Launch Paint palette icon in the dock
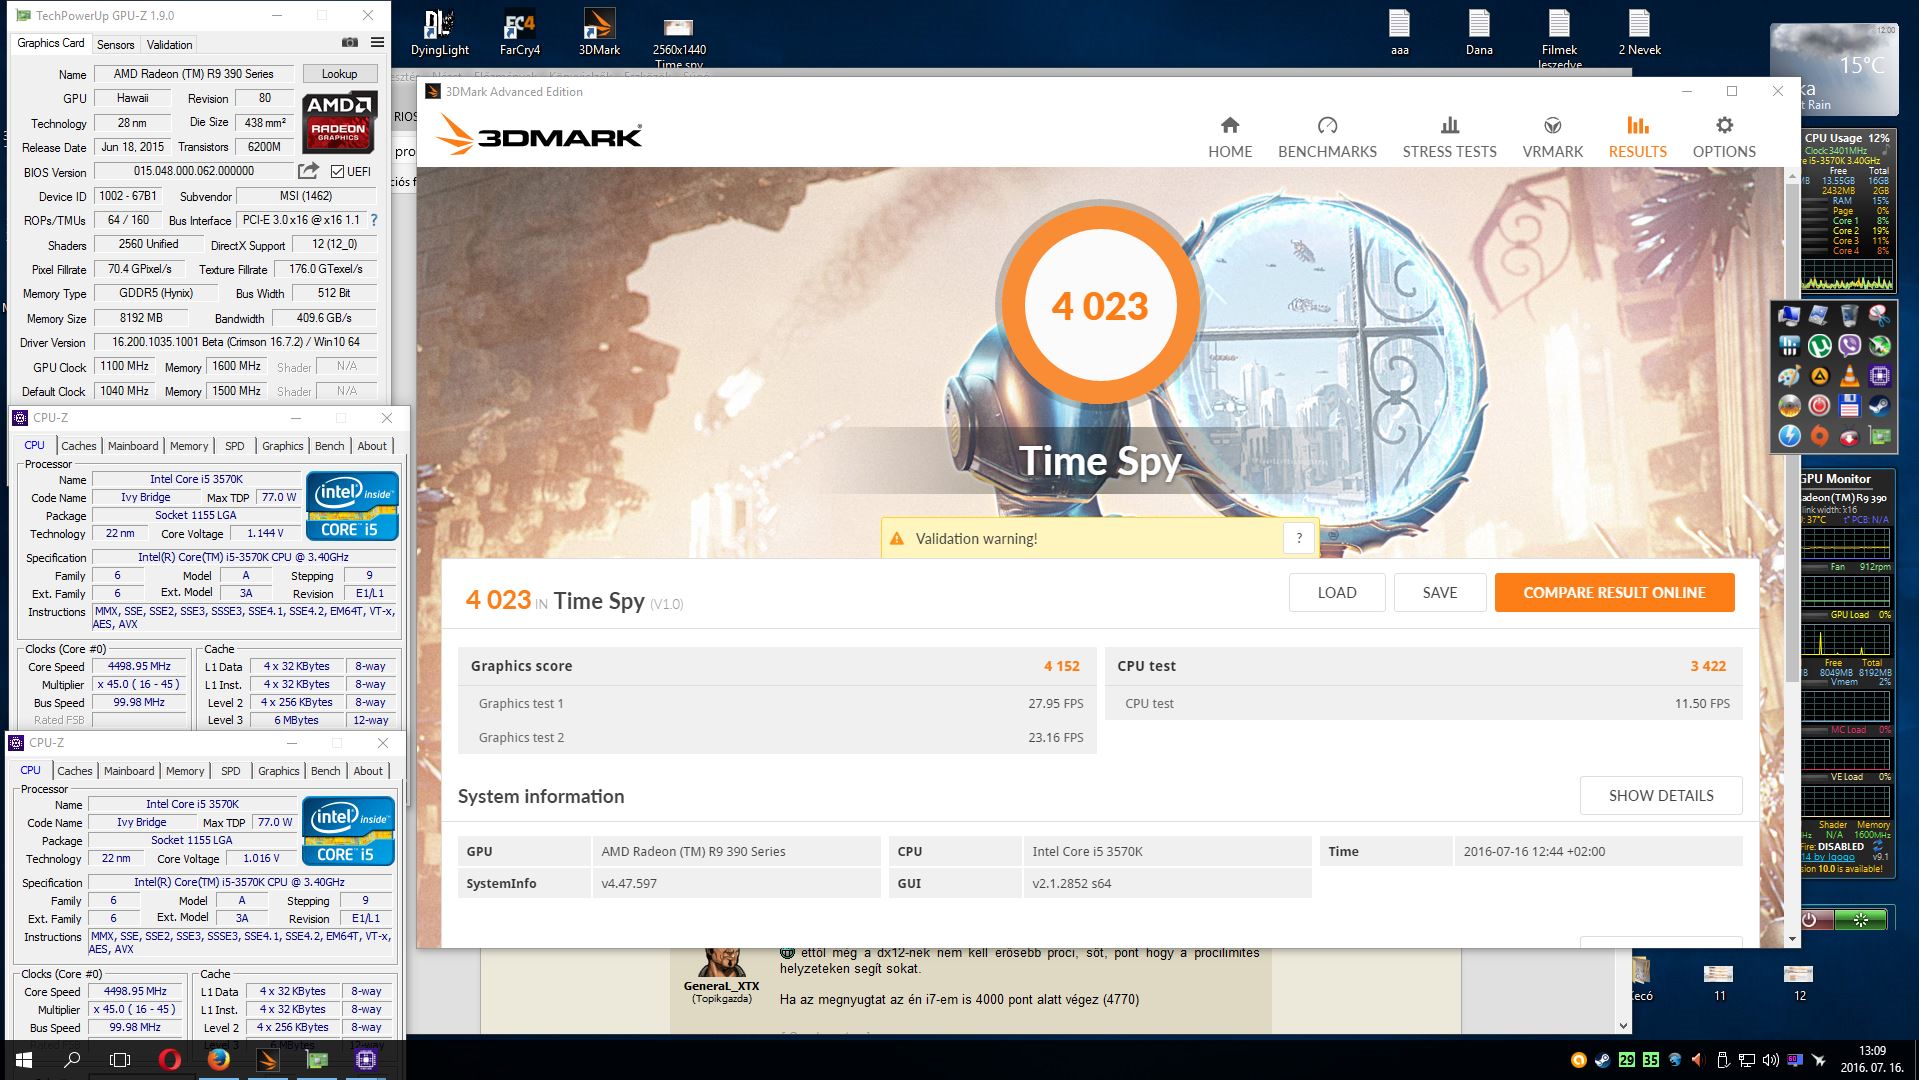1919x1080 pixels. [1789, 376]
